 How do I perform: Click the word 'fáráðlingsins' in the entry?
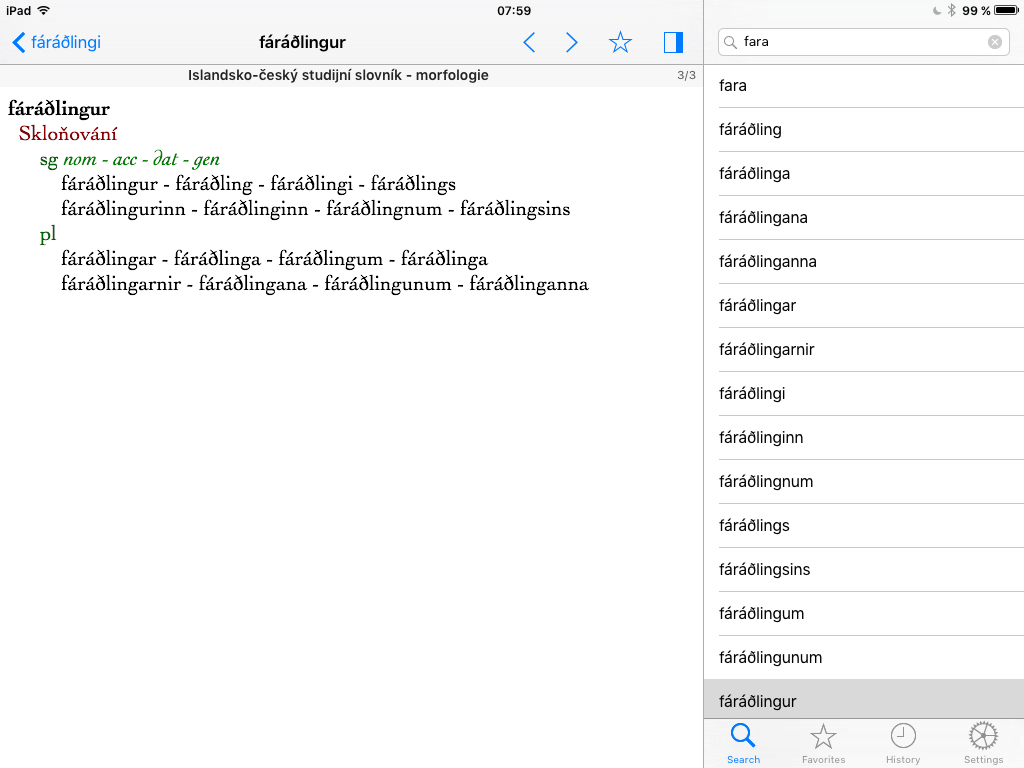(x=515, y=210)
